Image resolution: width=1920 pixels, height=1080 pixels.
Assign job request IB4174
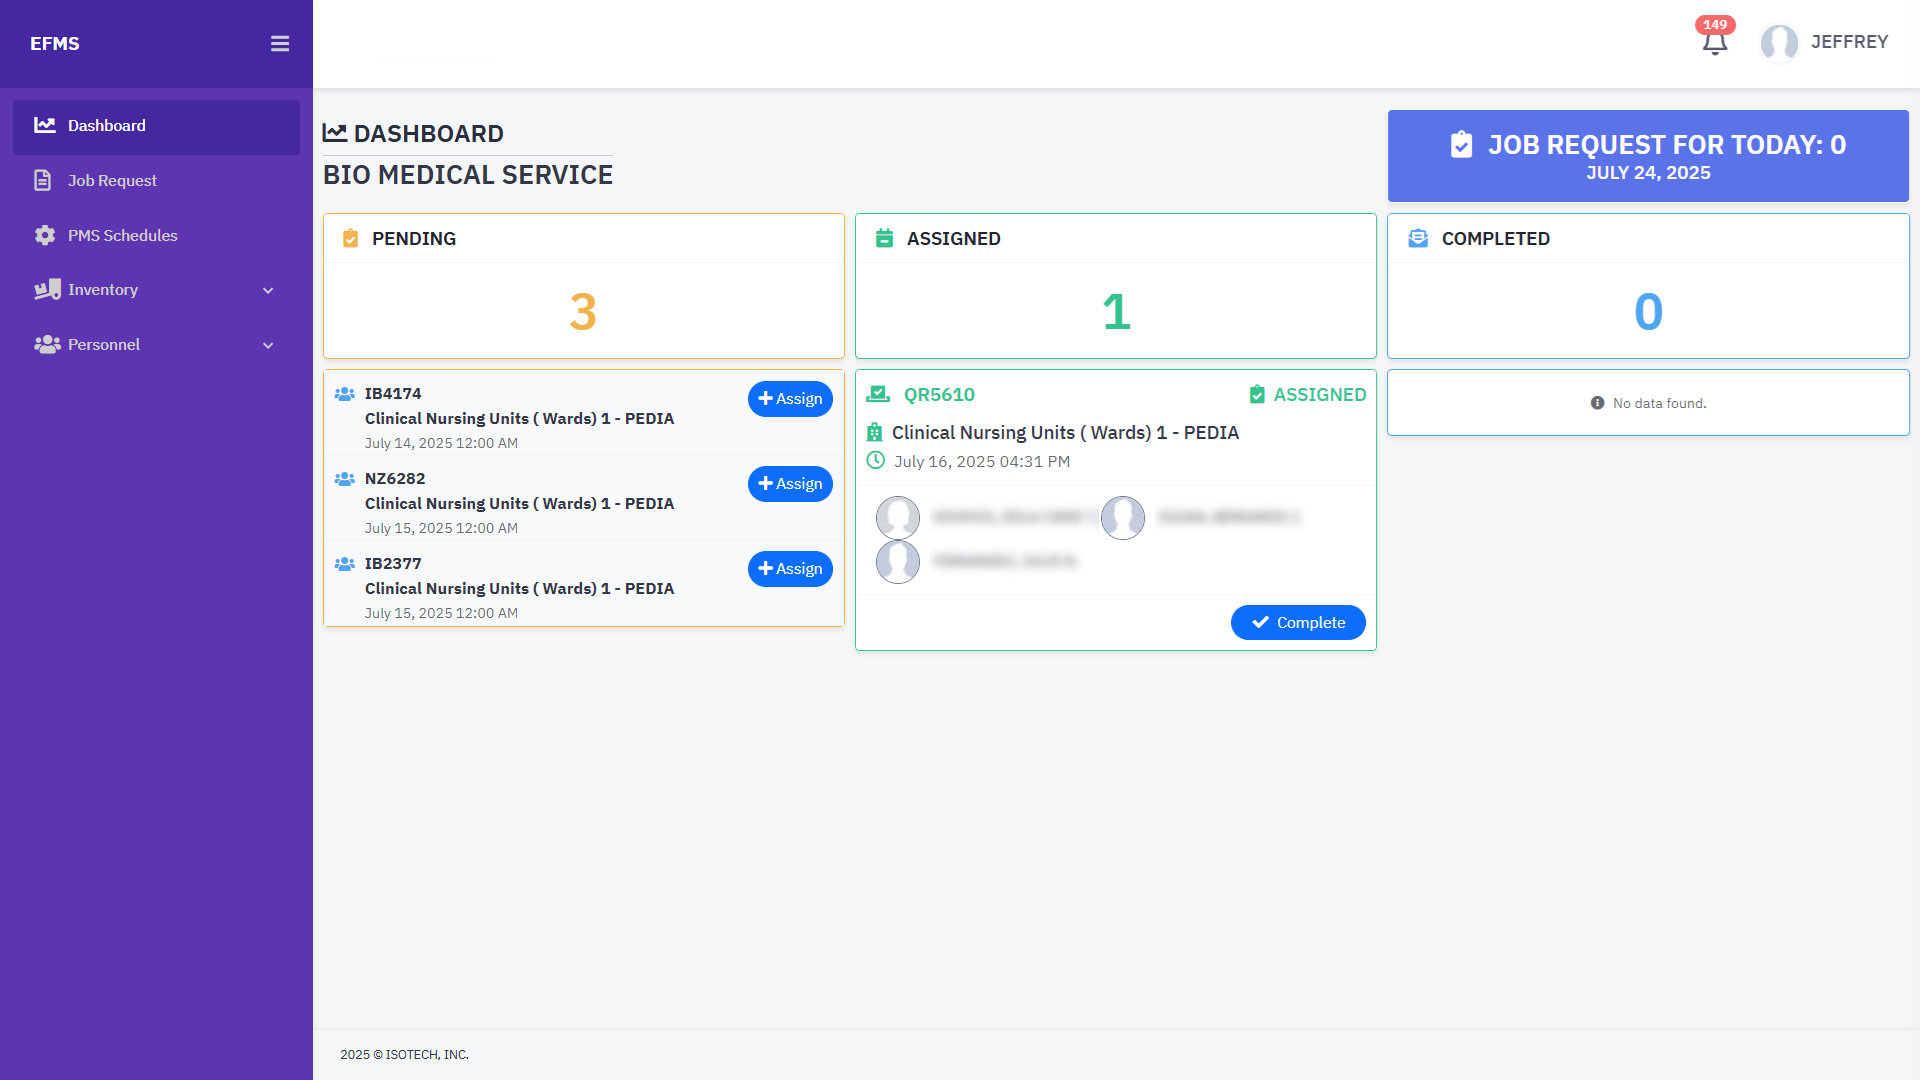(x=790, y=399)
